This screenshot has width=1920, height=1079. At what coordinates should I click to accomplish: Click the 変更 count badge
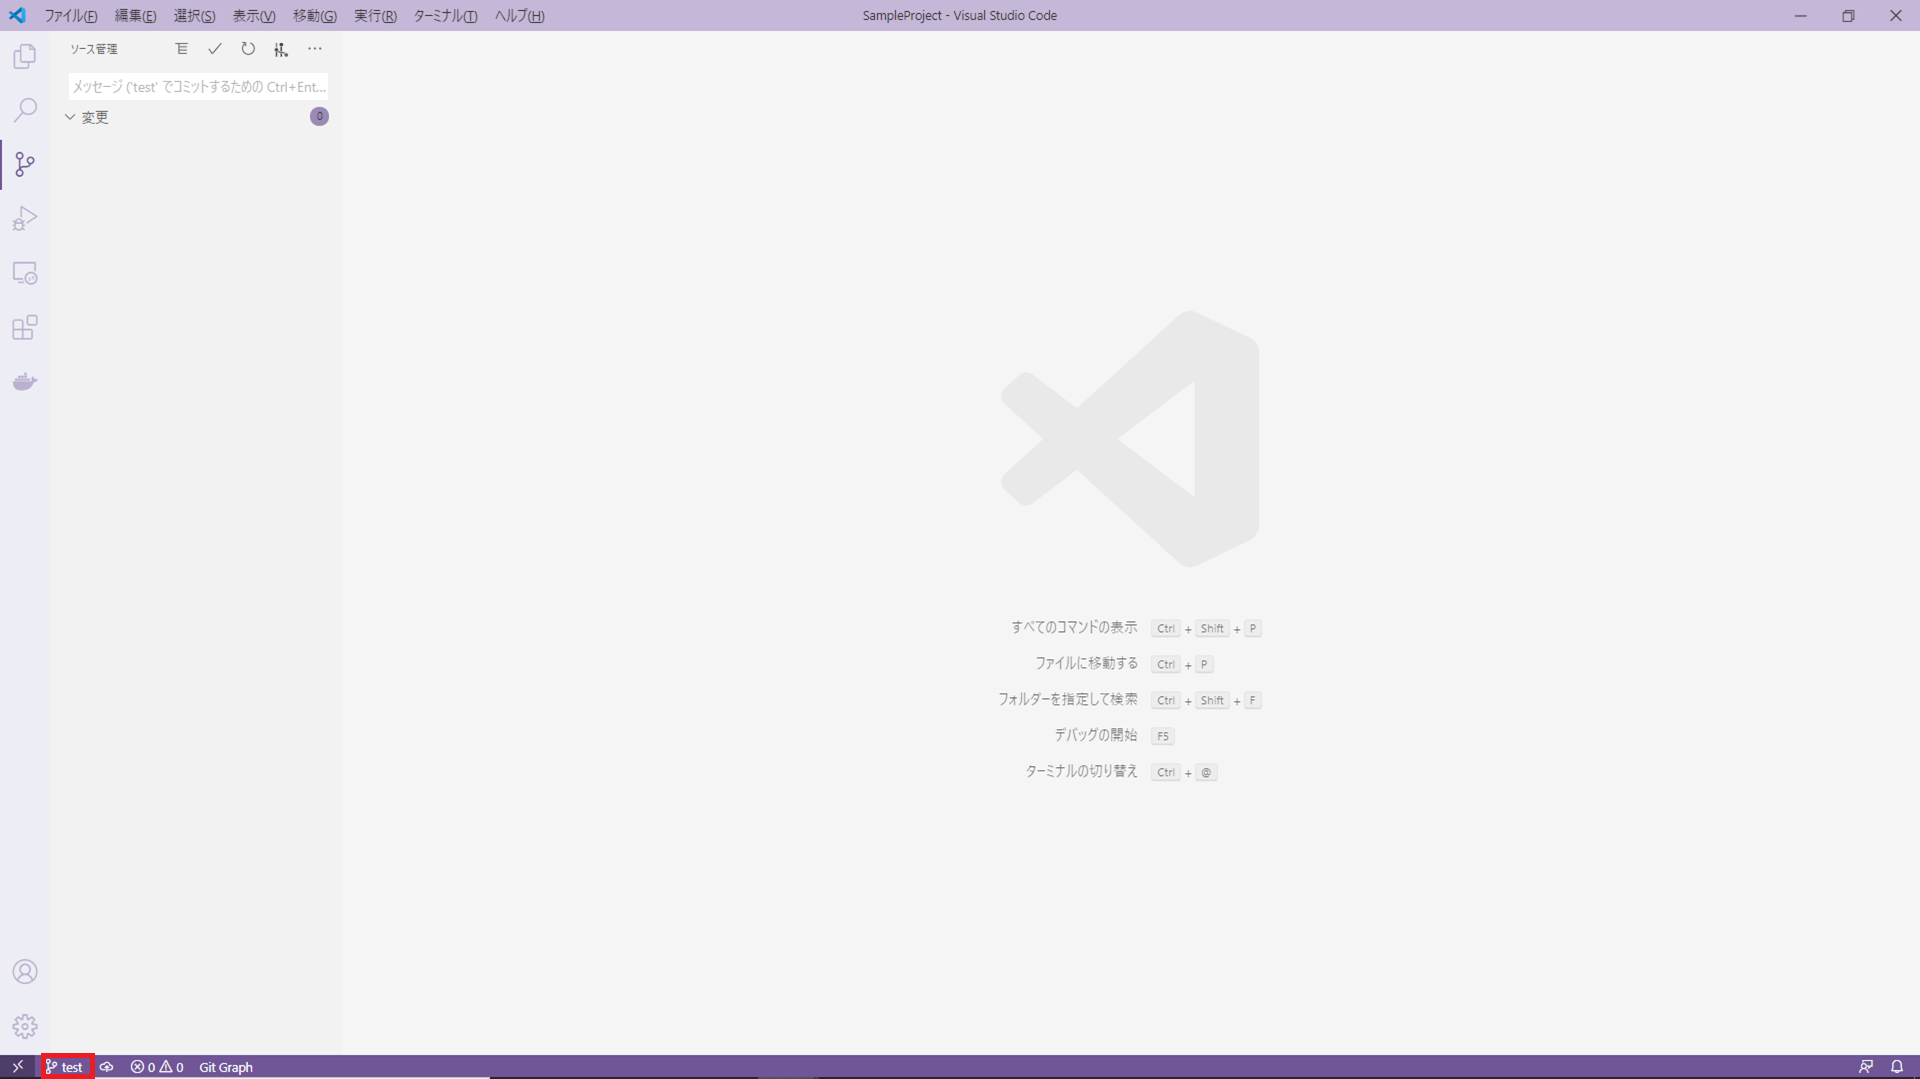(319, 117)
